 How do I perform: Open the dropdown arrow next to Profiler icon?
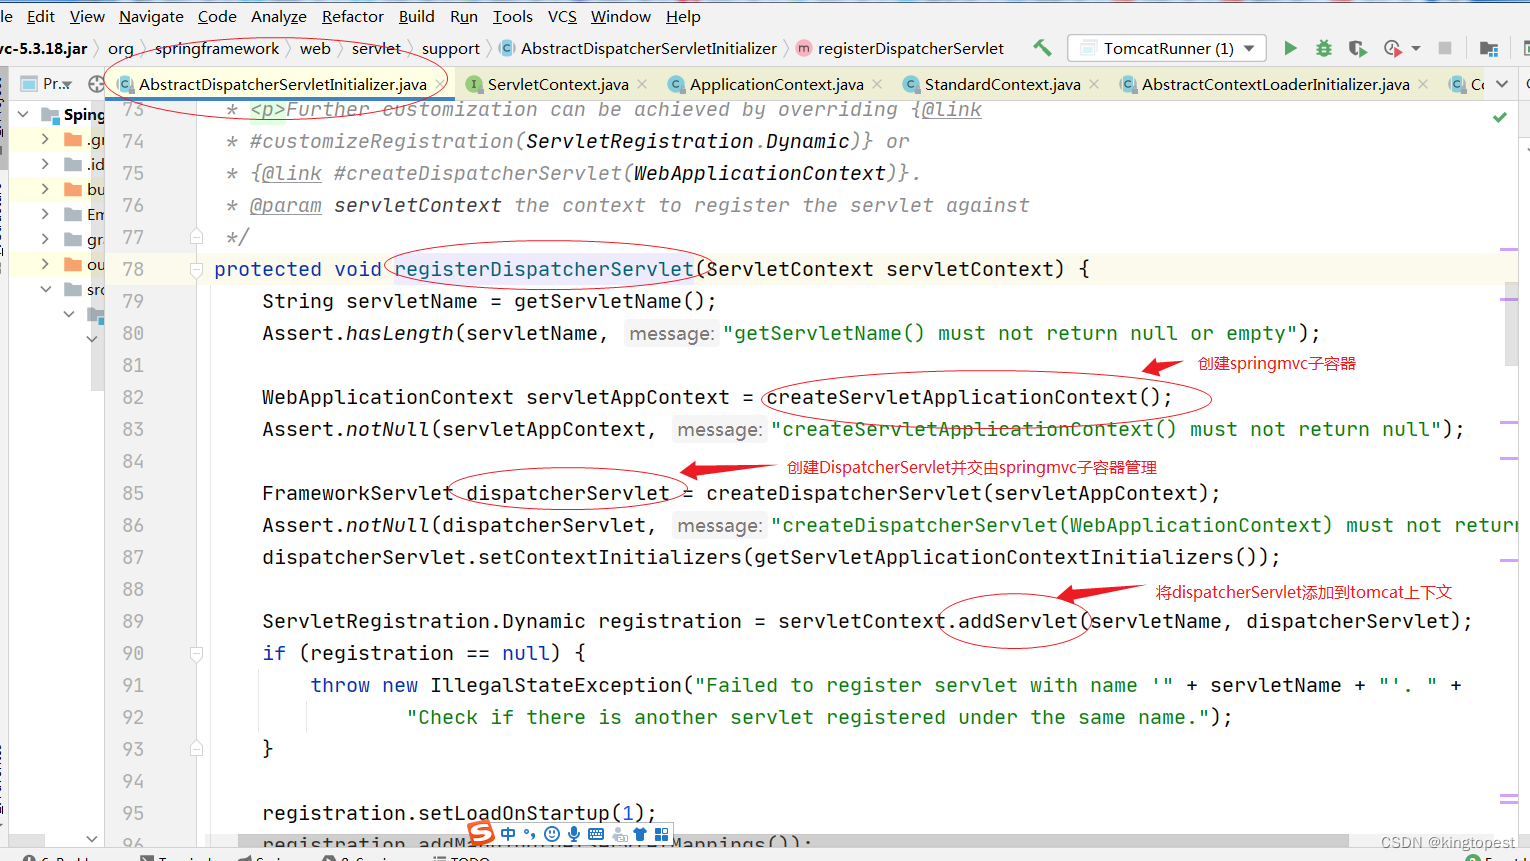tap(1416, 48)
